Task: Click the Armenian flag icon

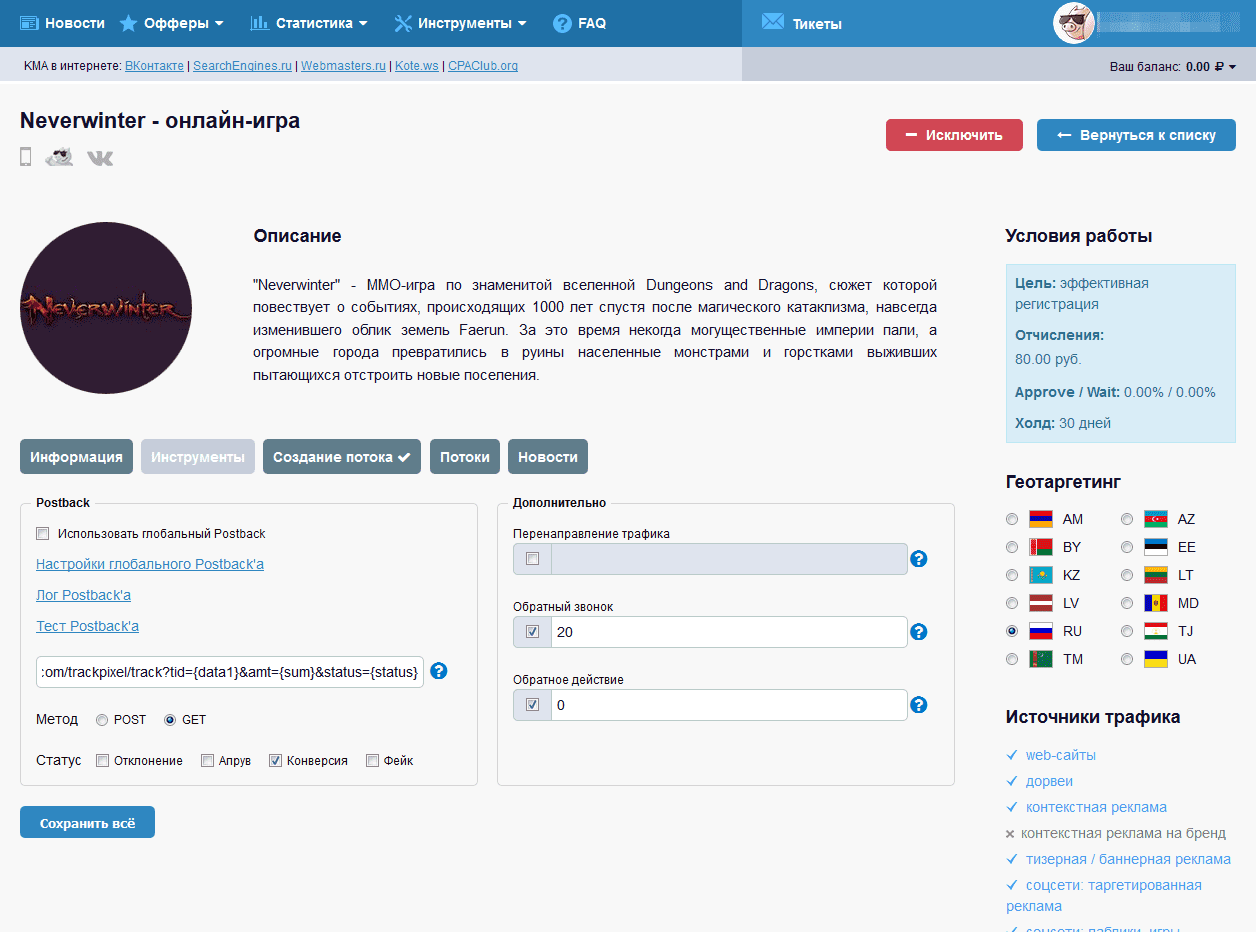Action: (x=1041, y=519)
